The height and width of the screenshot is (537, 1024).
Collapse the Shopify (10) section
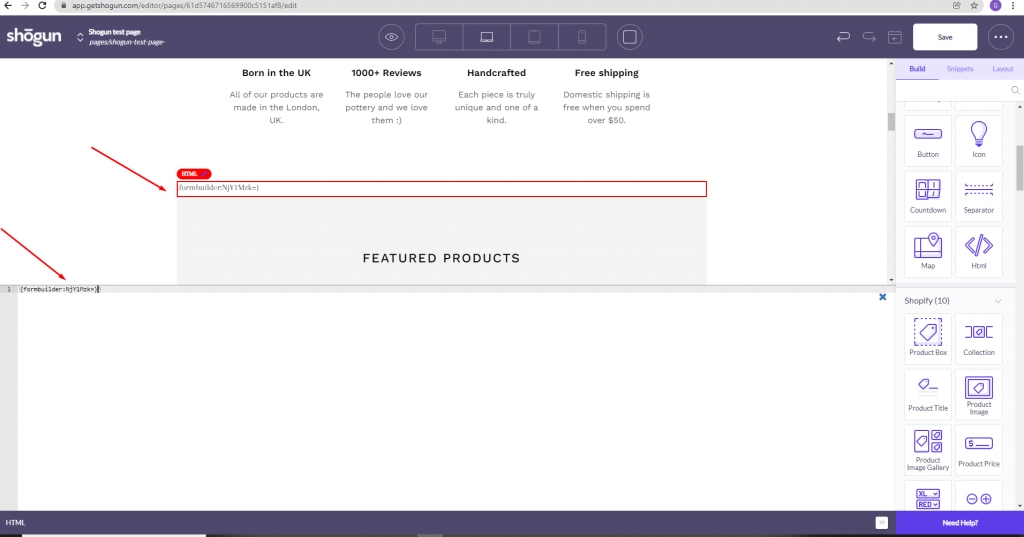997,301
